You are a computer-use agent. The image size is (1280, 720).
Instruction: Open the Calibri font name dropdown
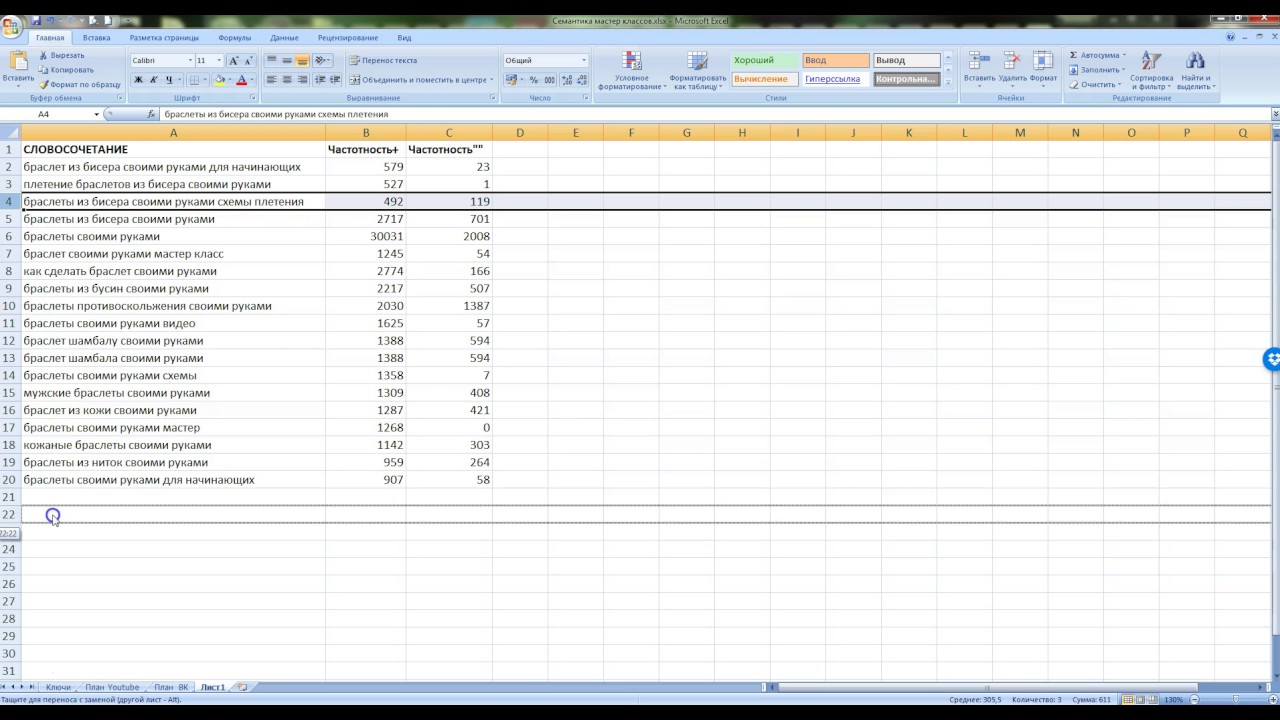tap(189, 61)
